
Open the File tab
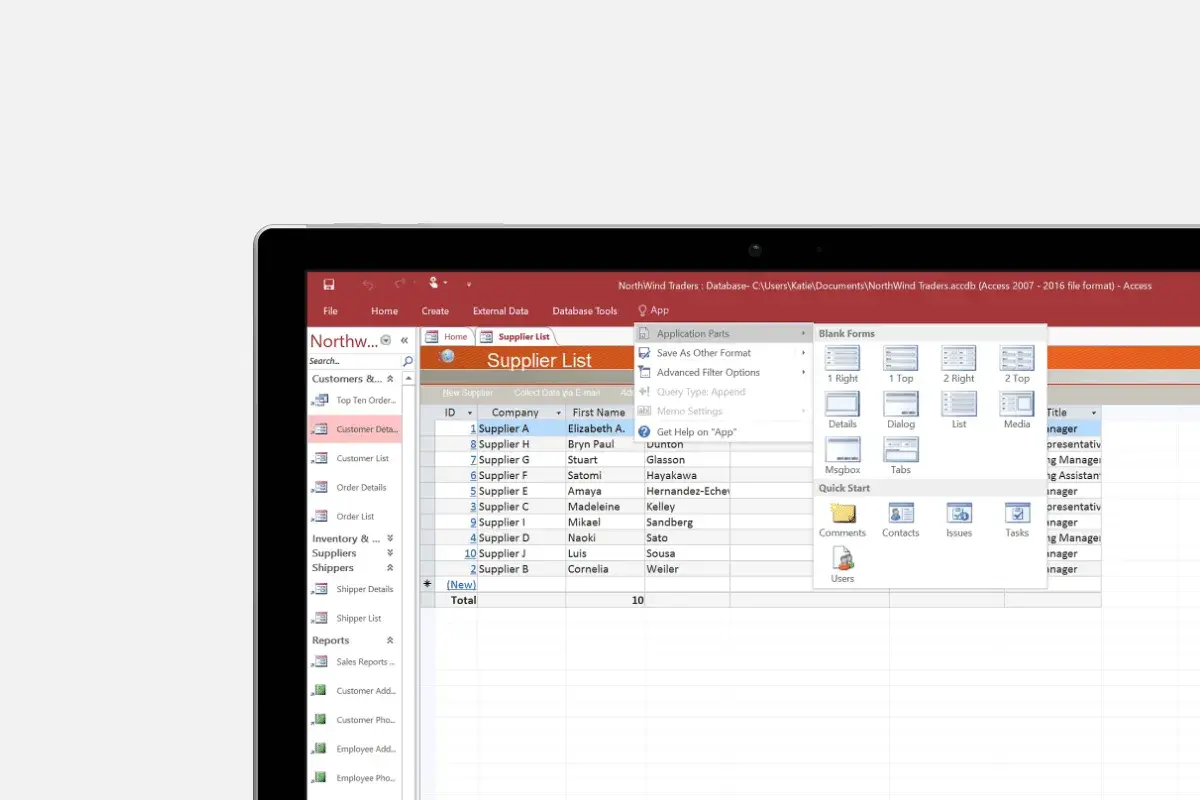click(330, 311)
